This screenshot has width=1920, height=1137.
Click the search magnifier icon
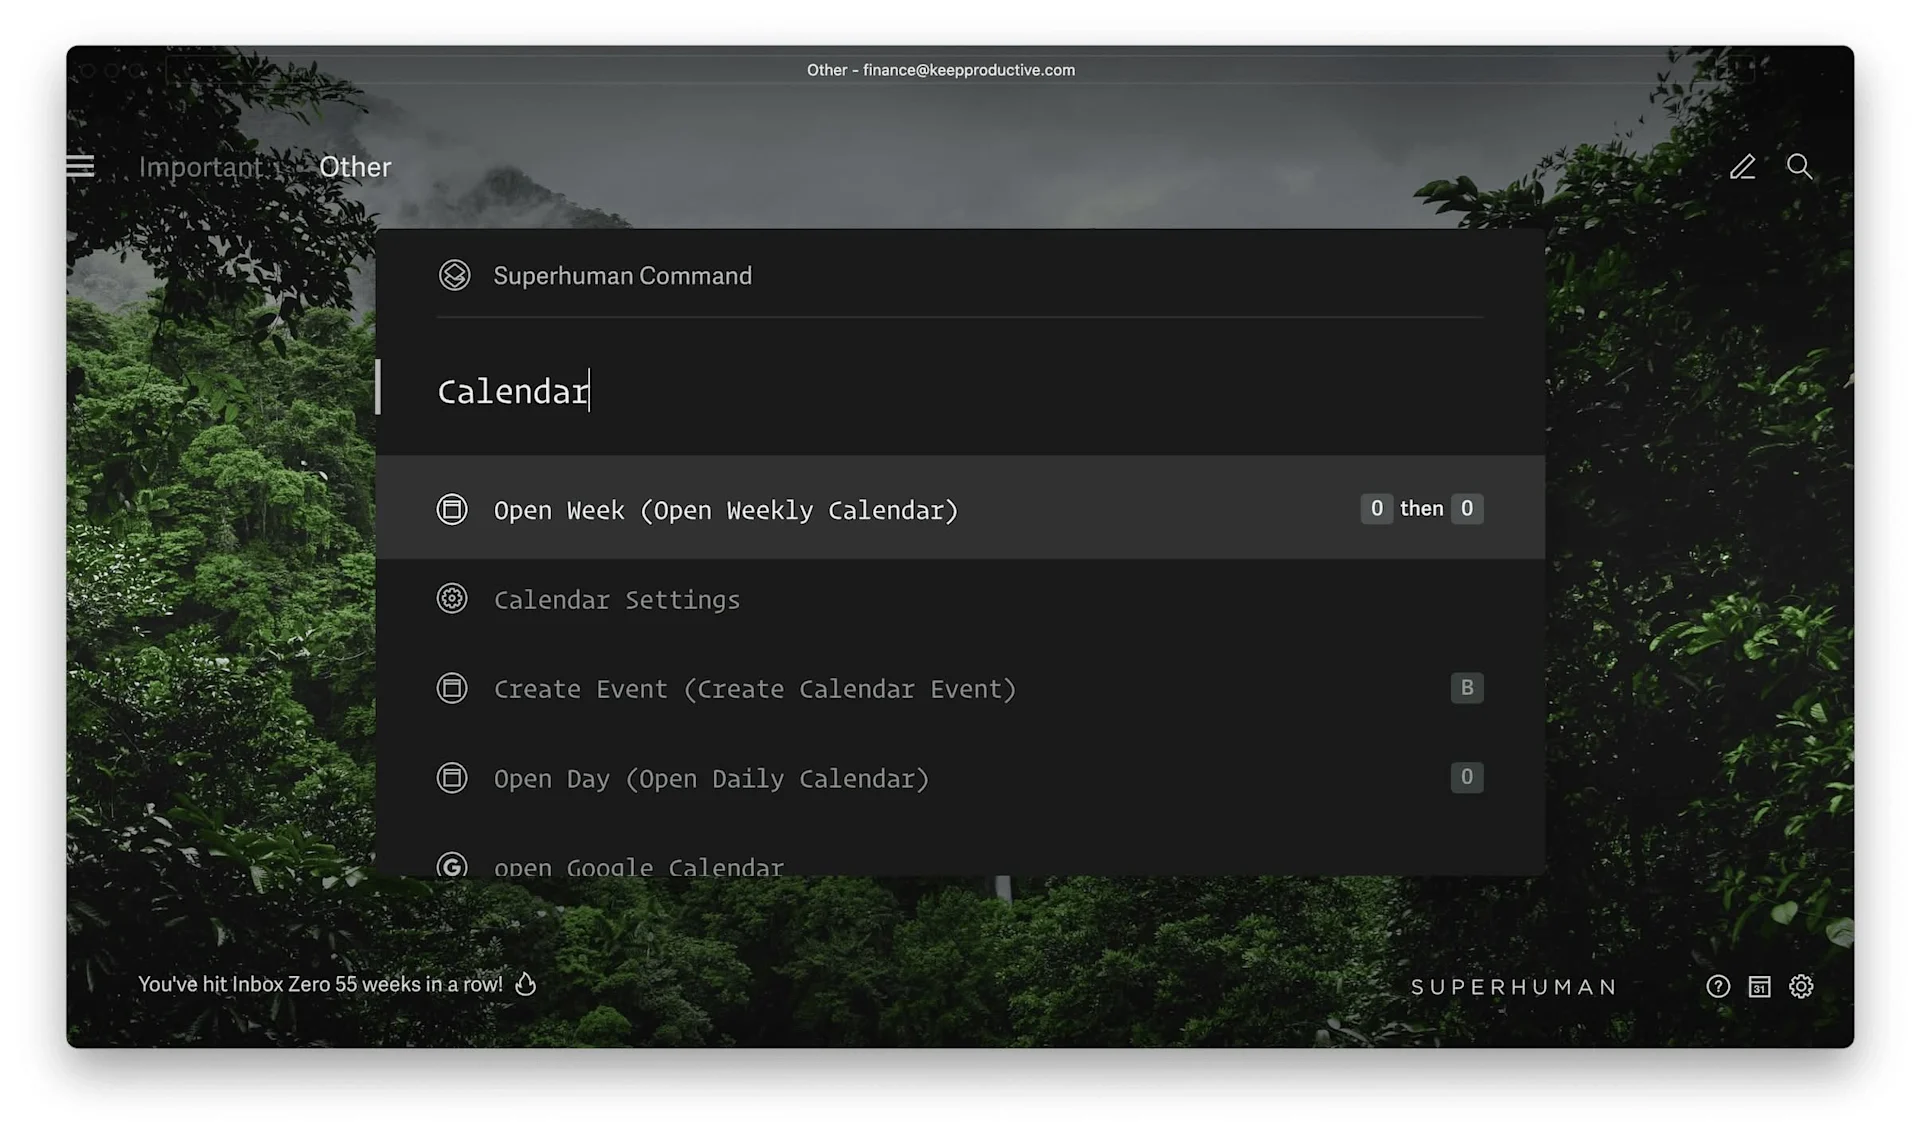pos(1800,167)
